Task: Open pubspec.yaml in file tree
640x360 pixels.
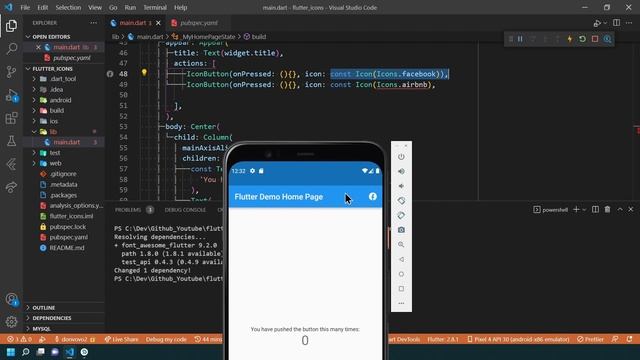Action: coord(69,237)
